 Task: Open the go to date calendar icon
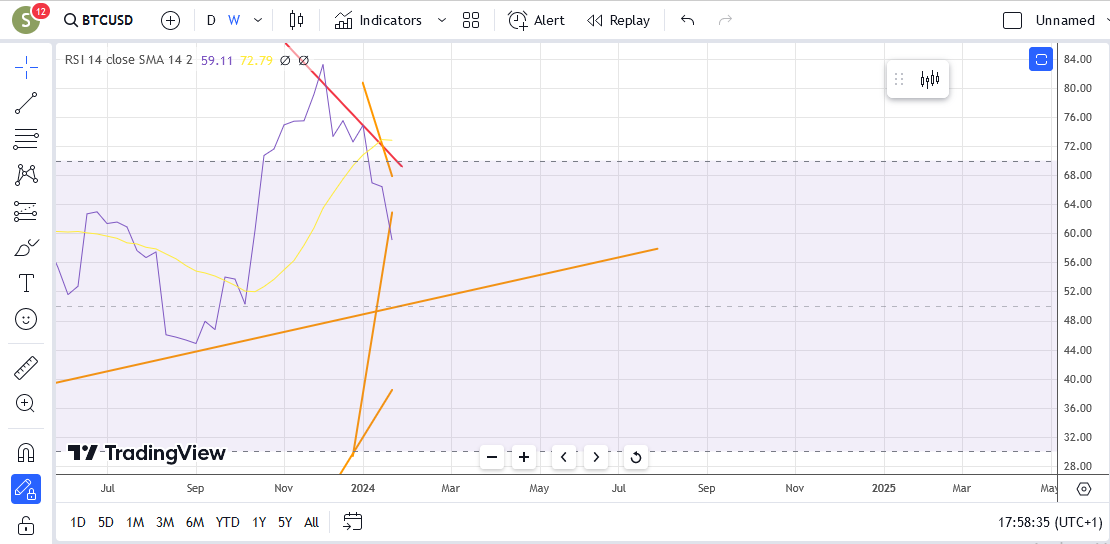tap(353, 523)
